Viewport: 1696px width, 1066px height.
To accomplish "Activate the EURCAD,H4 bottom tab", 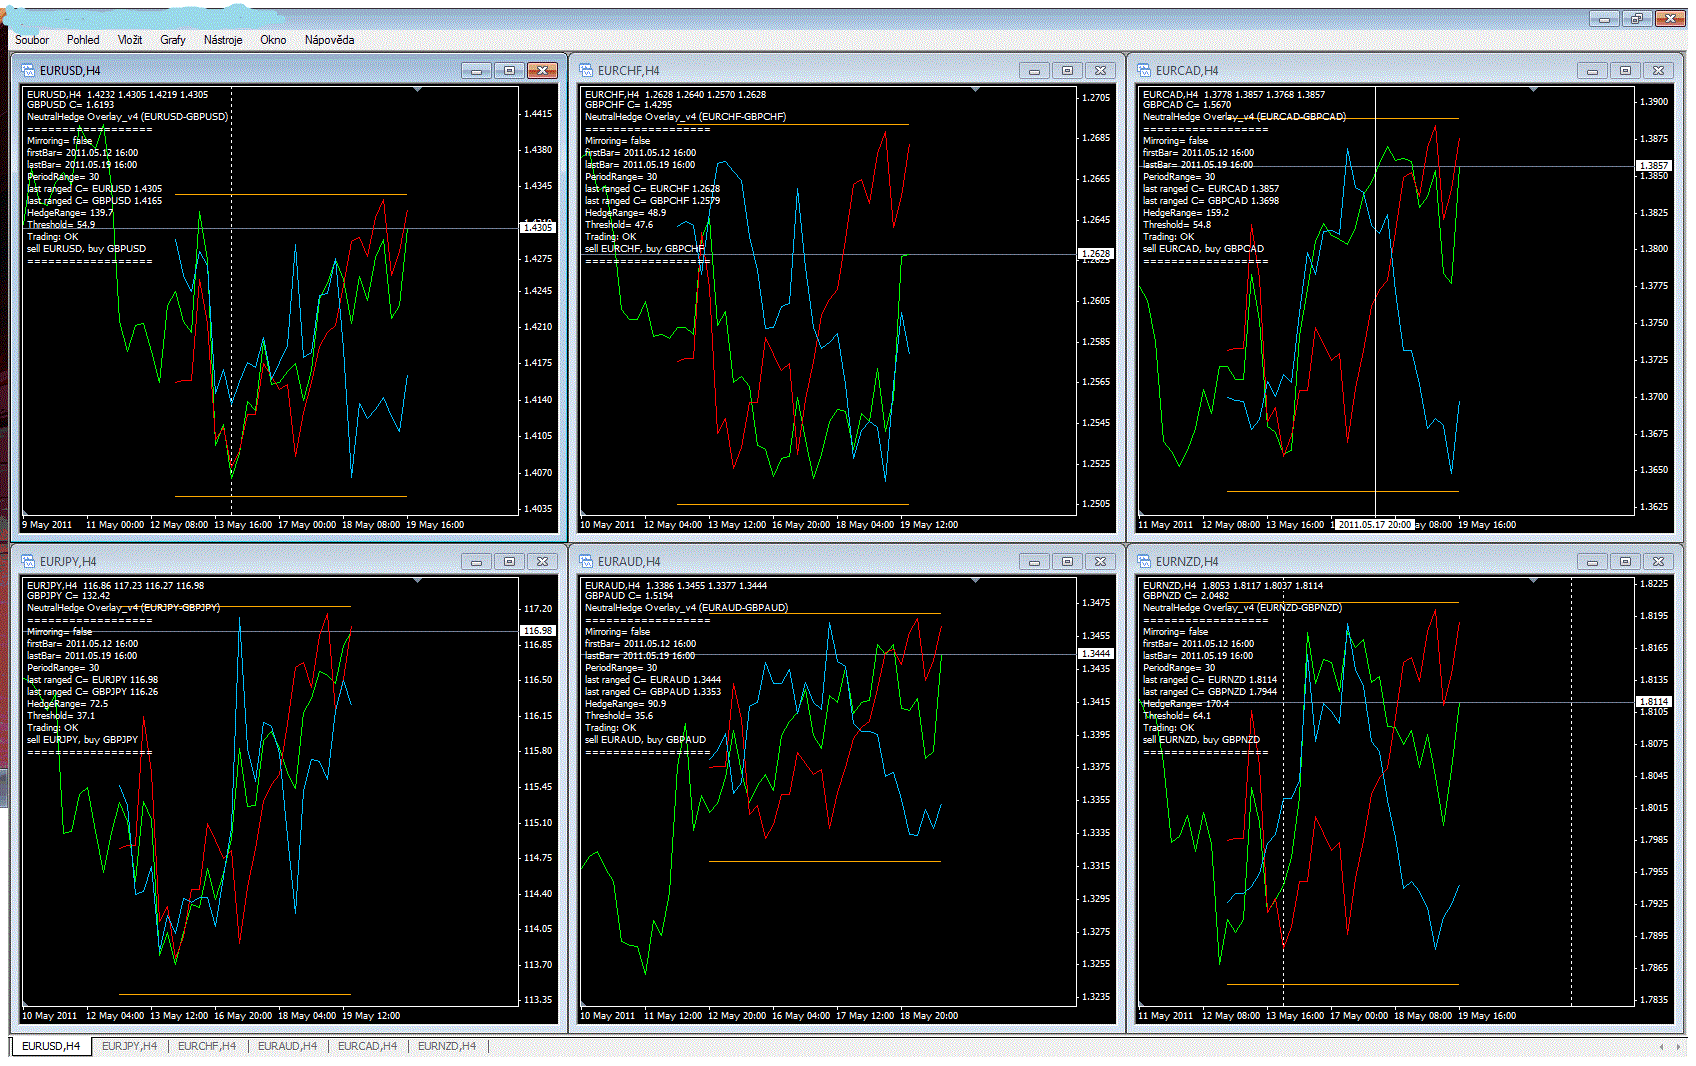I will click(367, 1046).
